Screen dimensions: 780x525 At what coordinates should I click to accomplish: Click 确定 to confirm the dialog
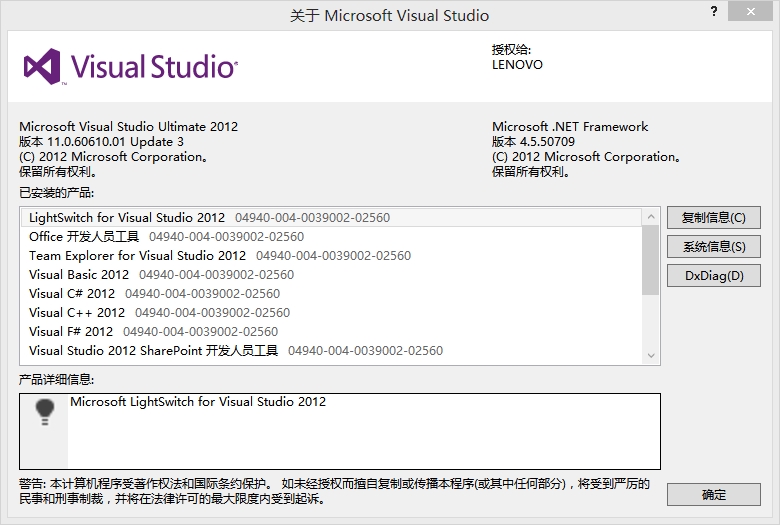point(713,494)
